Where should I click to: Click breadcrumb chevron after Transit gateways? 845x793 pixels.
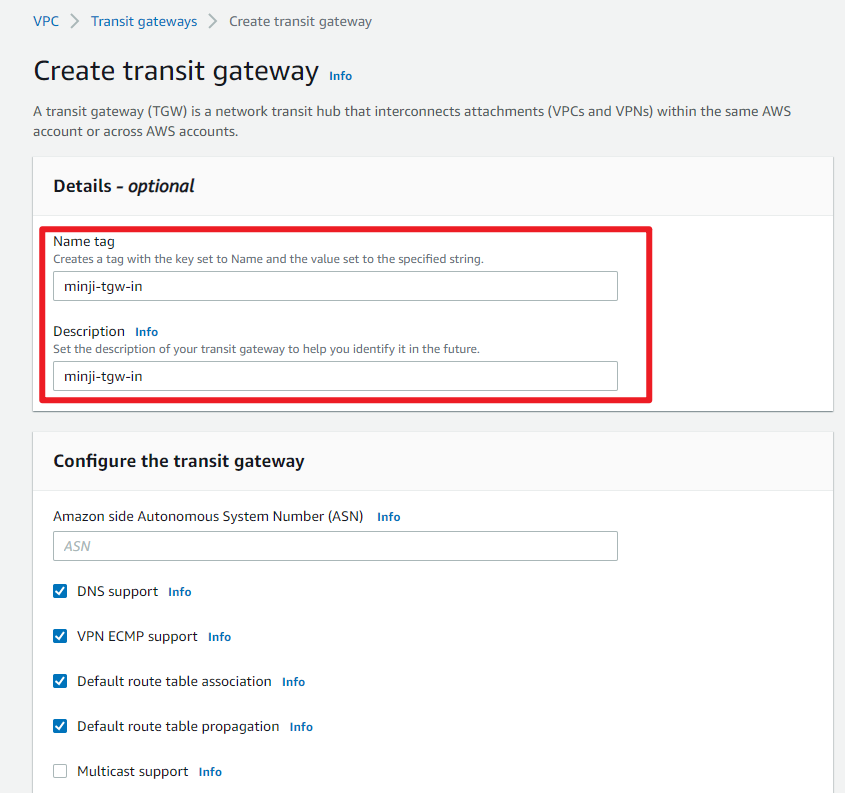pyautogui.click(x=213, y=21)
